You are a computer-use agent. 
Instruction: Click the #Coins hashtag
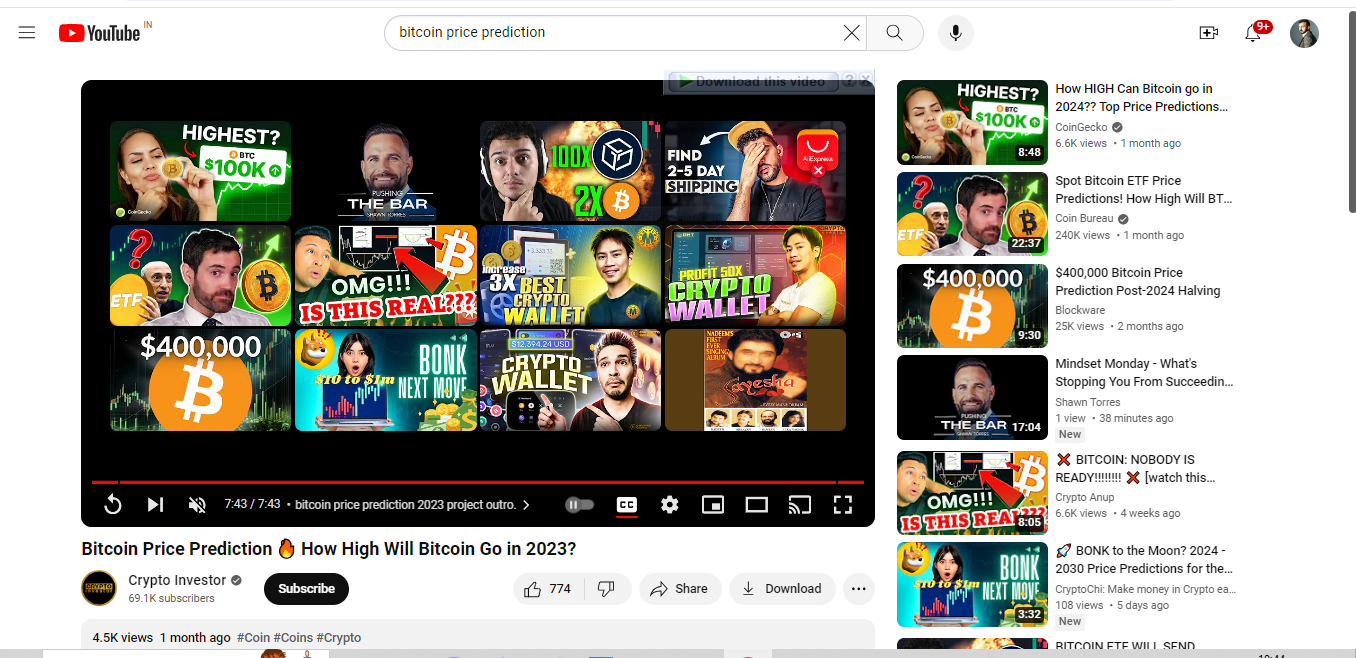pos(293,638)
